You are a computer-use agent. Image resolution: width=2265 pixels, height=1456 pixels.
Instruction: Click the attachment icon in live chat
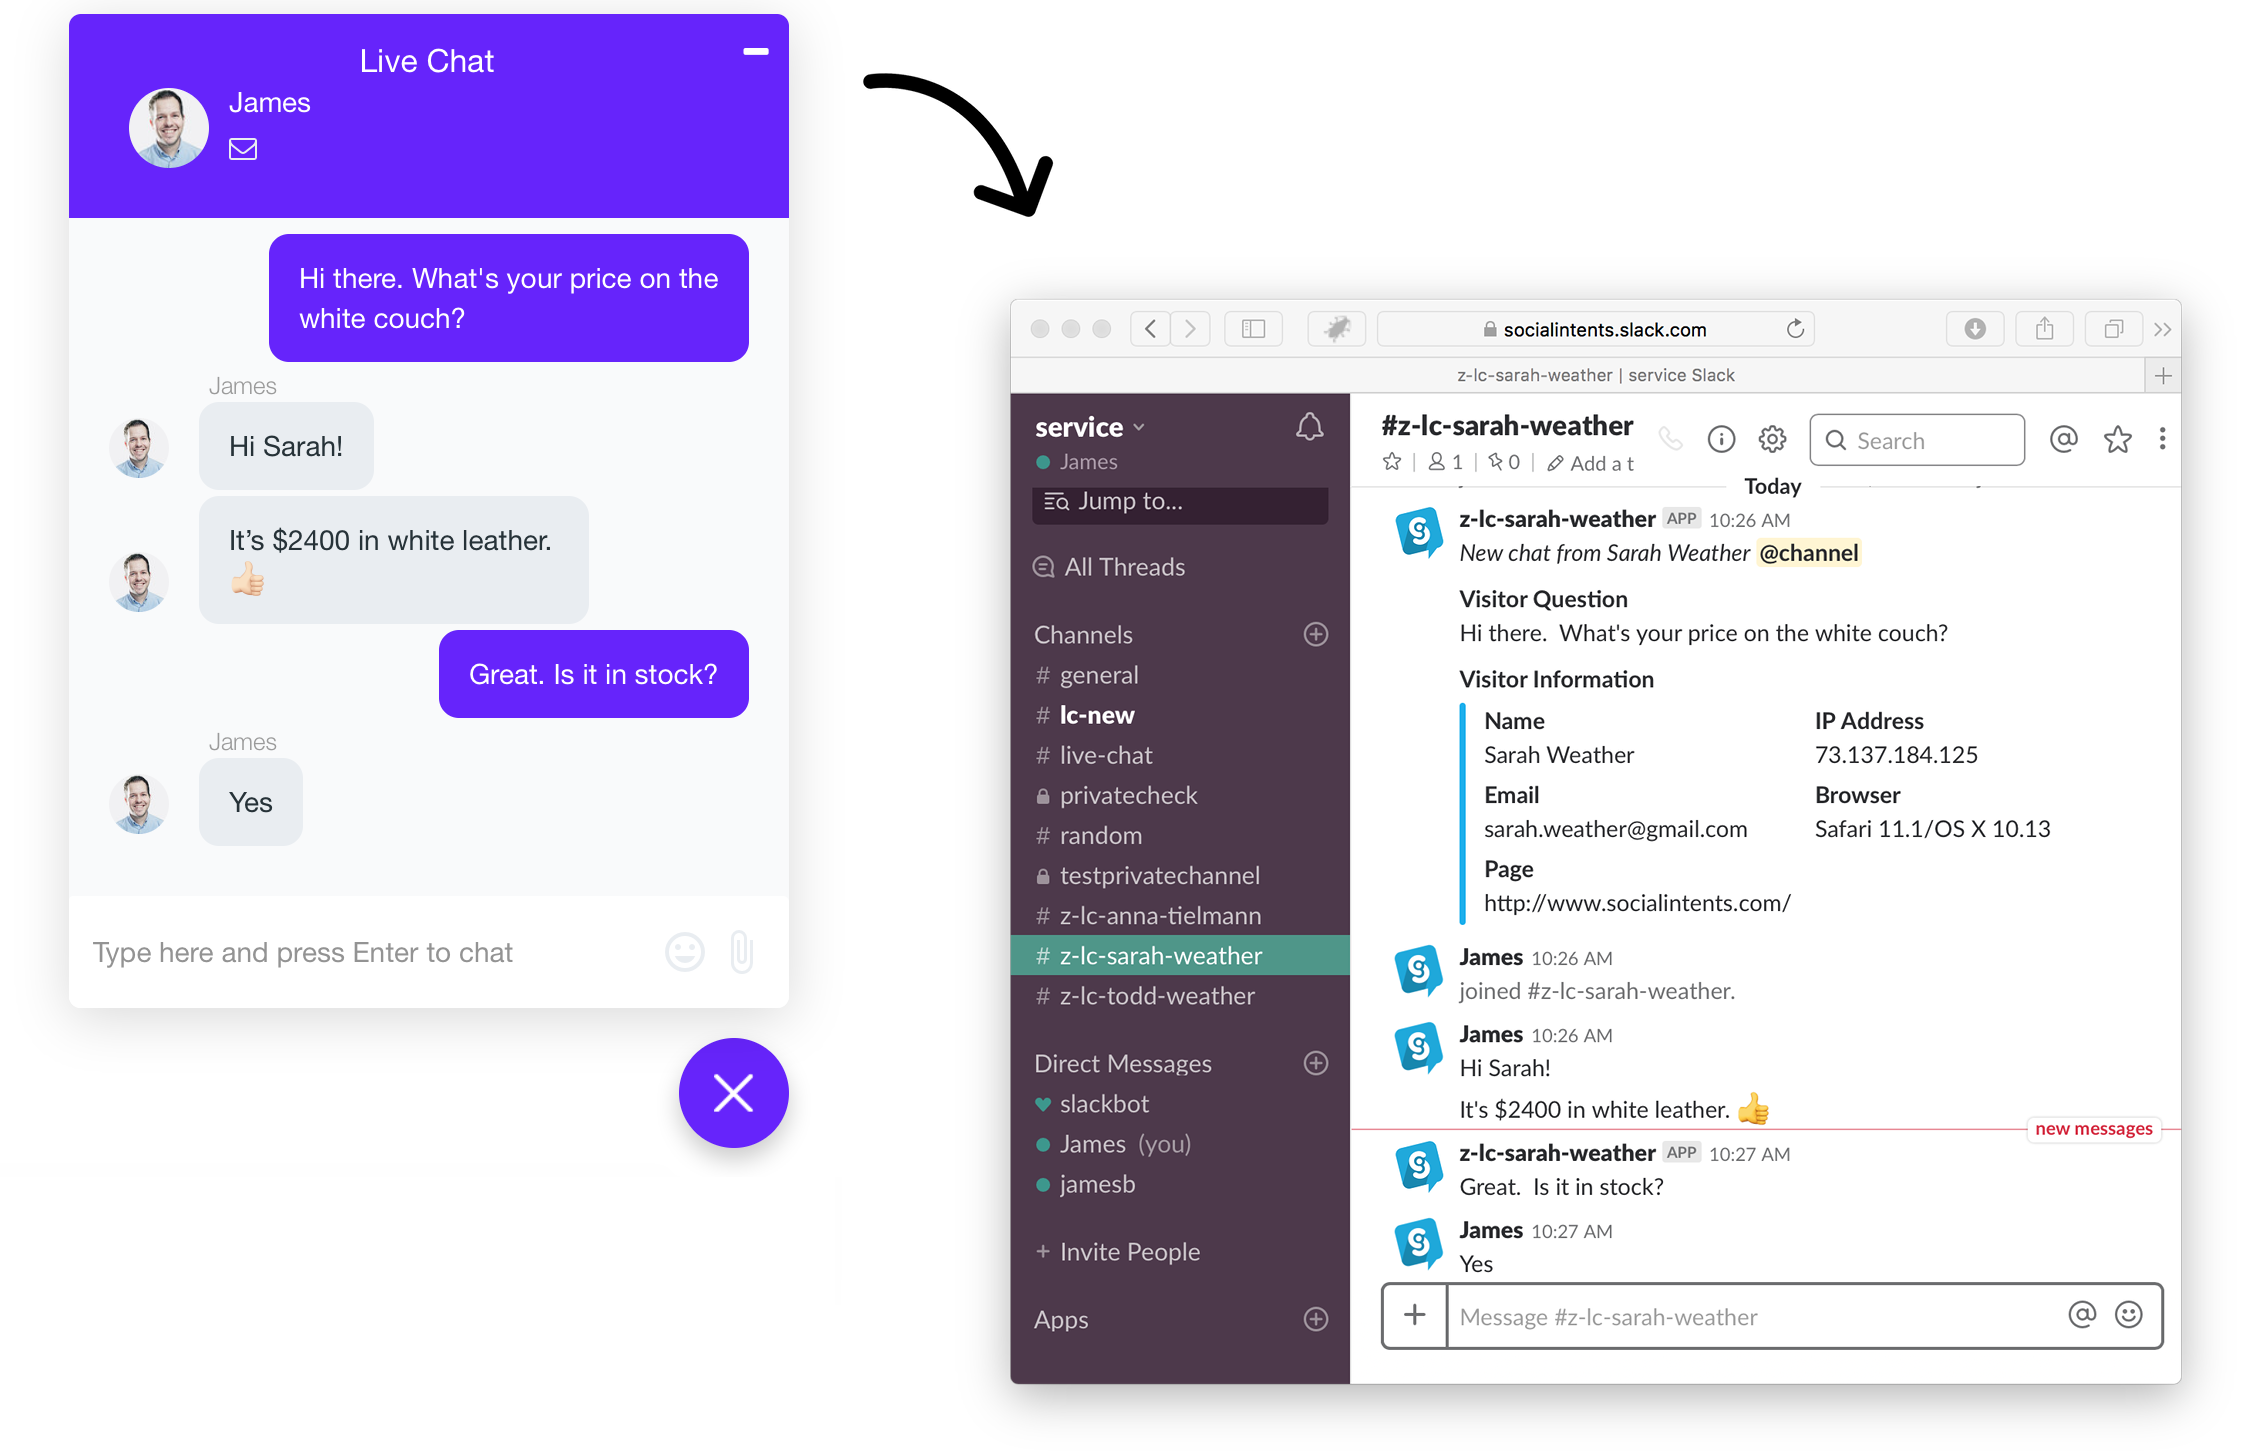click(x=741, y=953)
